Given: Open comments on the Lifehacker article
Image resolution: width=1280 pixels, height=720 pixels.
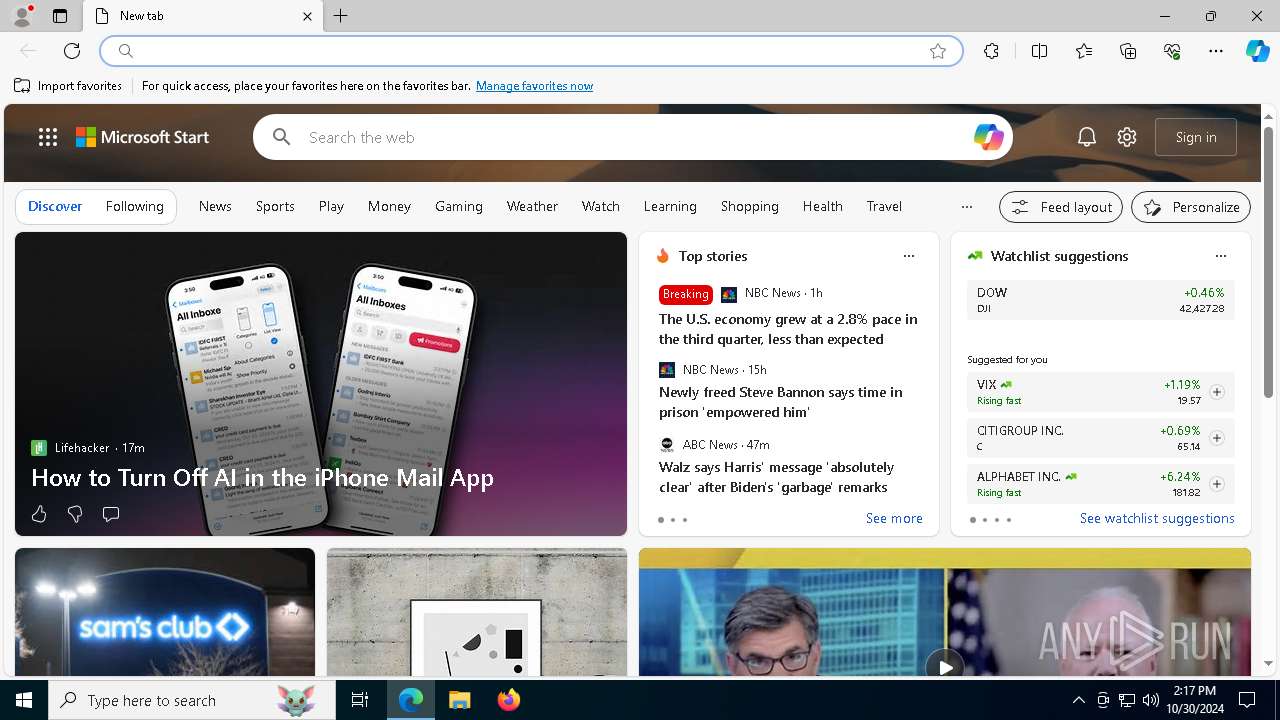Looking at the screenshot, I should tap(111, 514).
